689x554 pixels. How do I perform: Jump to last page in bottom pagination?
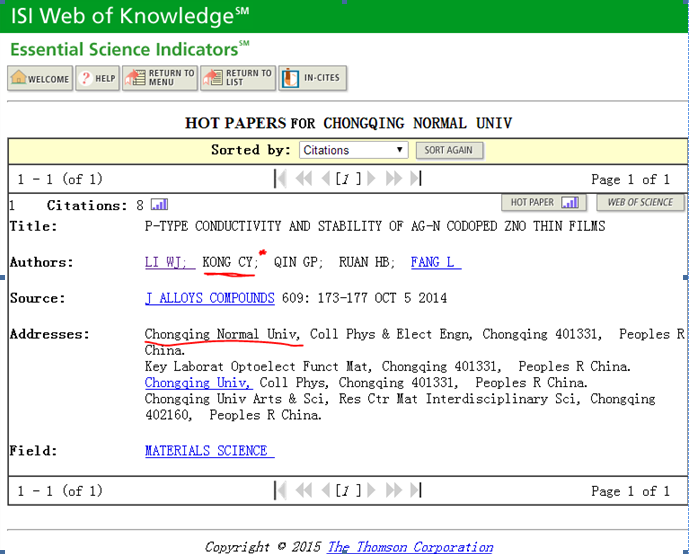415,490
